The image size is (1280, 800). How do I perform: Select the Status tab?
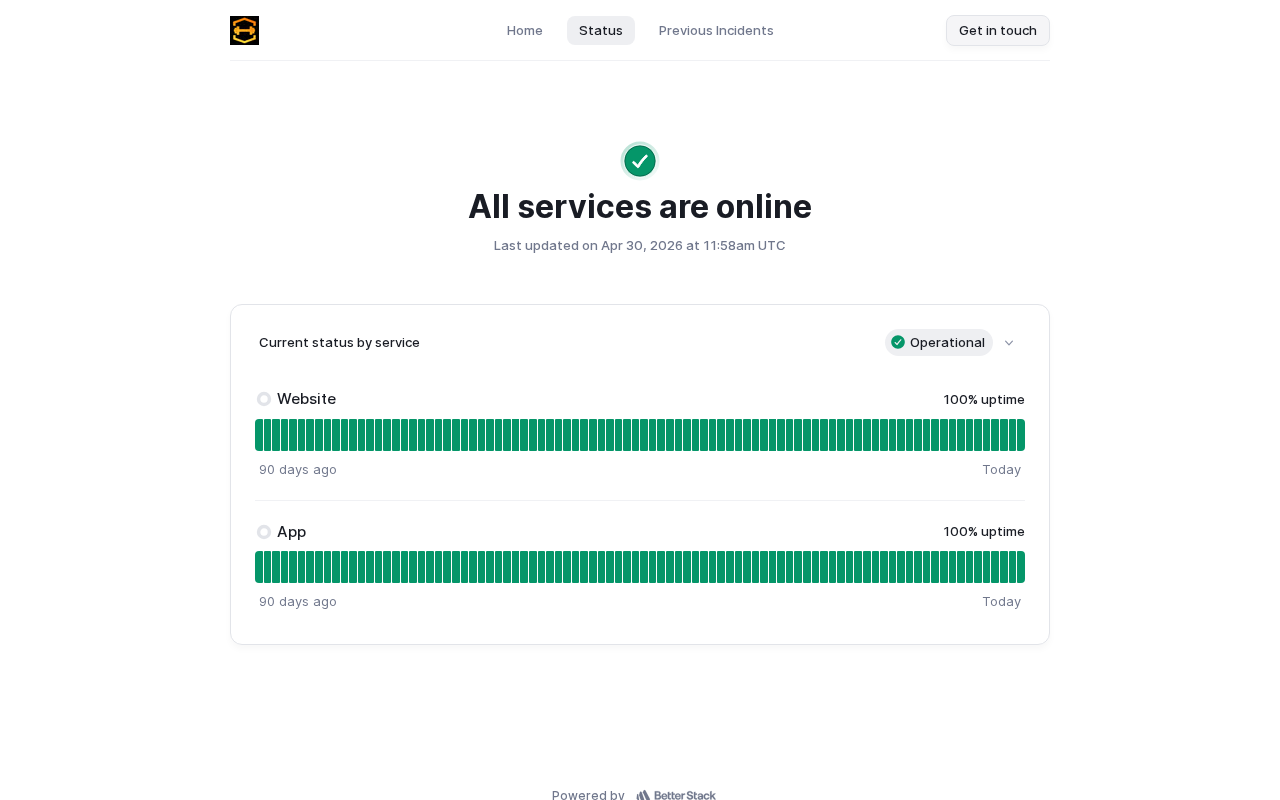tap(601, 30)
